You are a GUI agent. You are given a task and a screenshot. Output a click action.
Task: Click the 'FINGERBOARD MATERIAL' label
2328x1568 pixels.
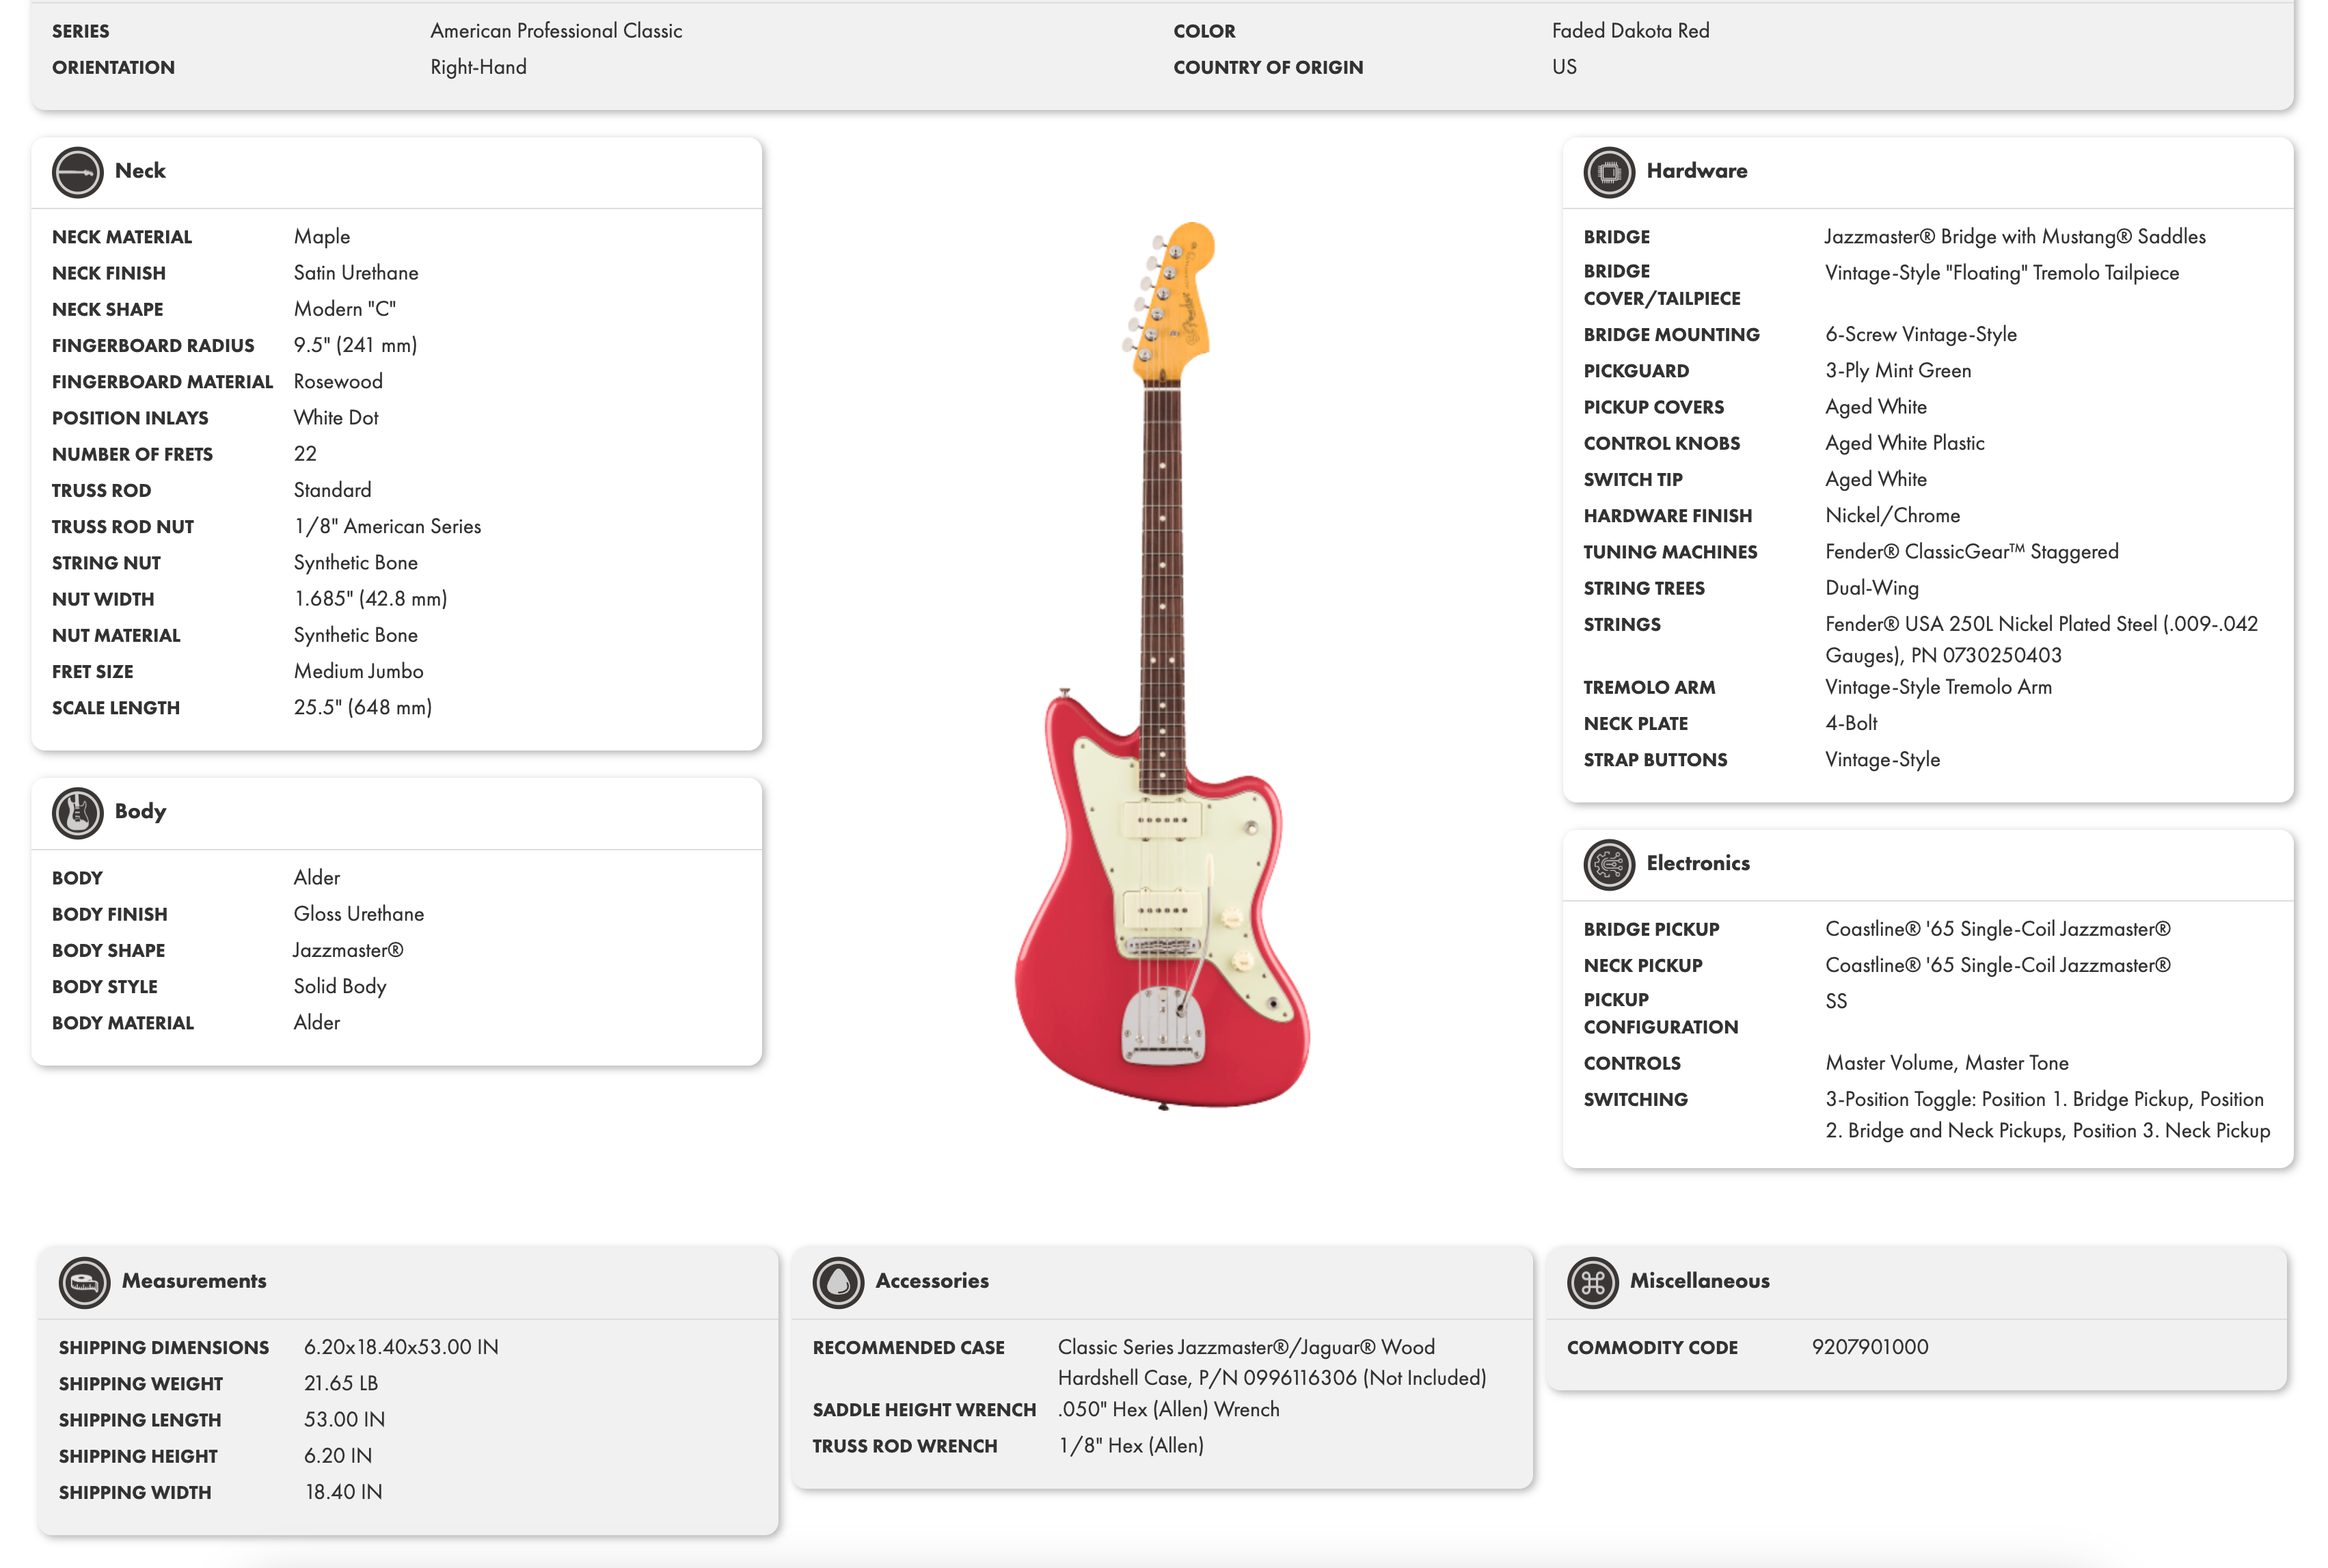pyautogui.click(x=162, y=382)
